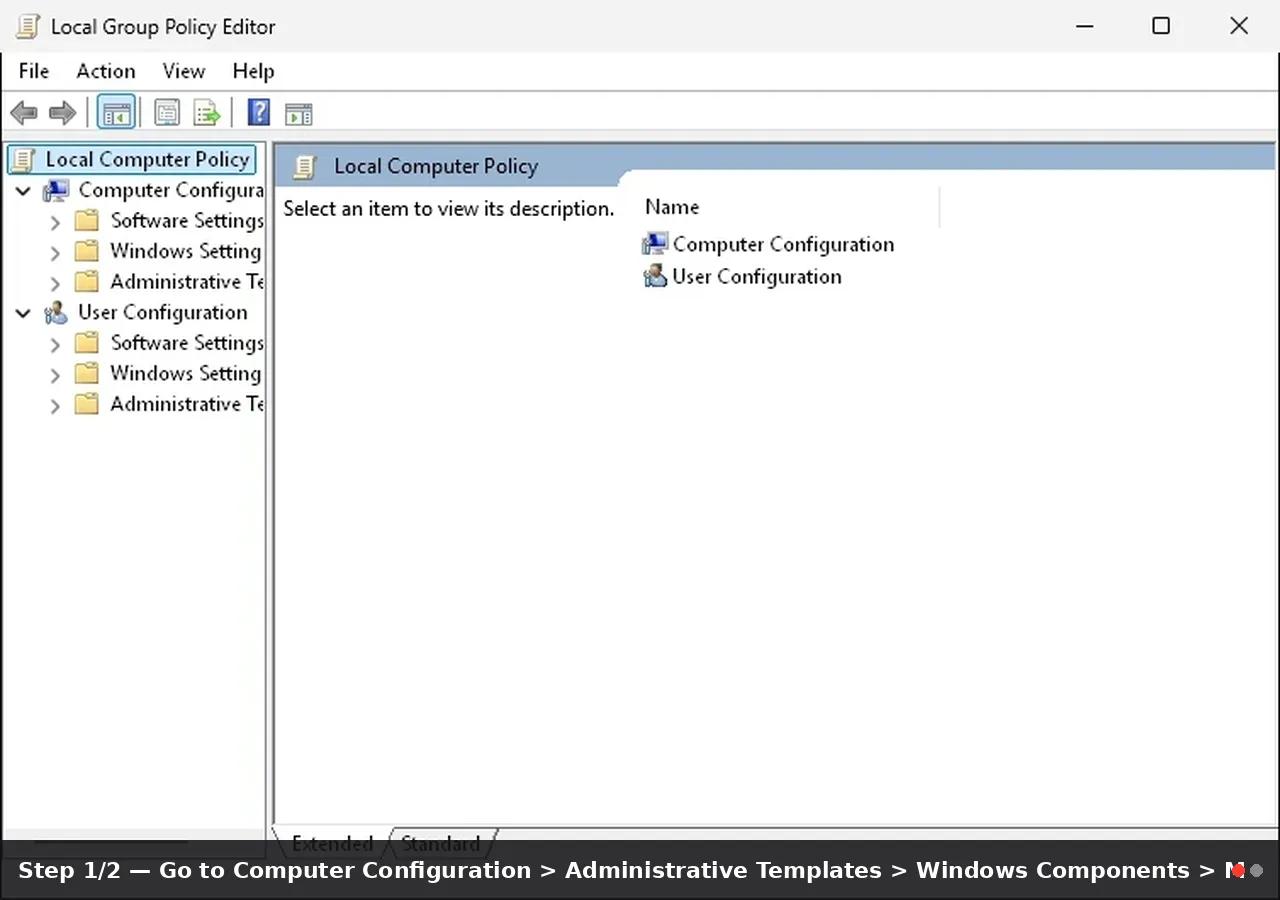The height and width of the screenshot is (900, 1280).
Task: Click the Computer Configuration icon in the Name list
Action: tap(655, 244)
